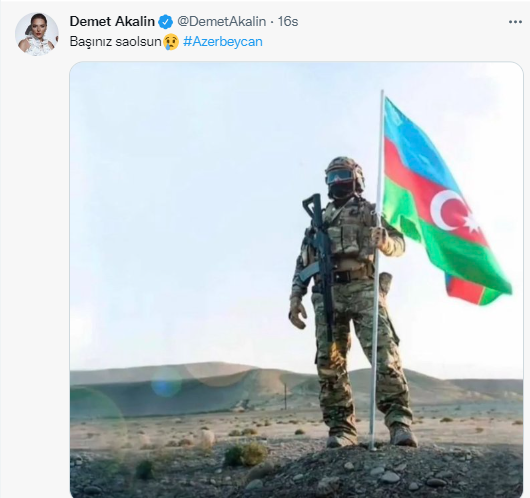This screenshot has width=530, height=498.
Task: Click the soldier's helmet and goggles
Action: [344, 176]
